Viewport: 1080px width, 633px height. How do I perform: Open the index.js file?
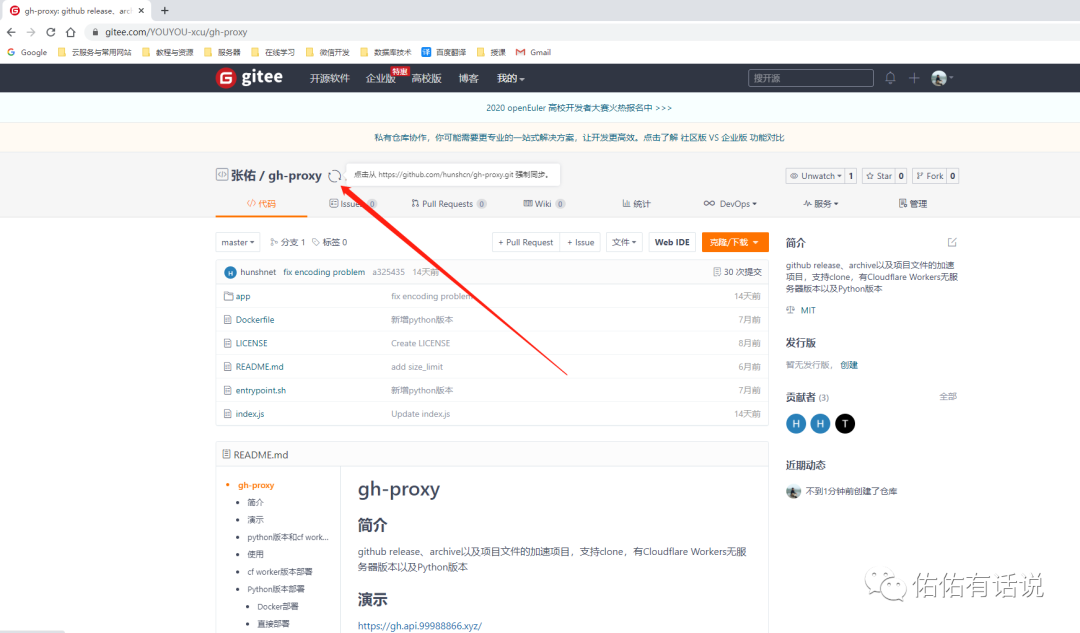249,414
